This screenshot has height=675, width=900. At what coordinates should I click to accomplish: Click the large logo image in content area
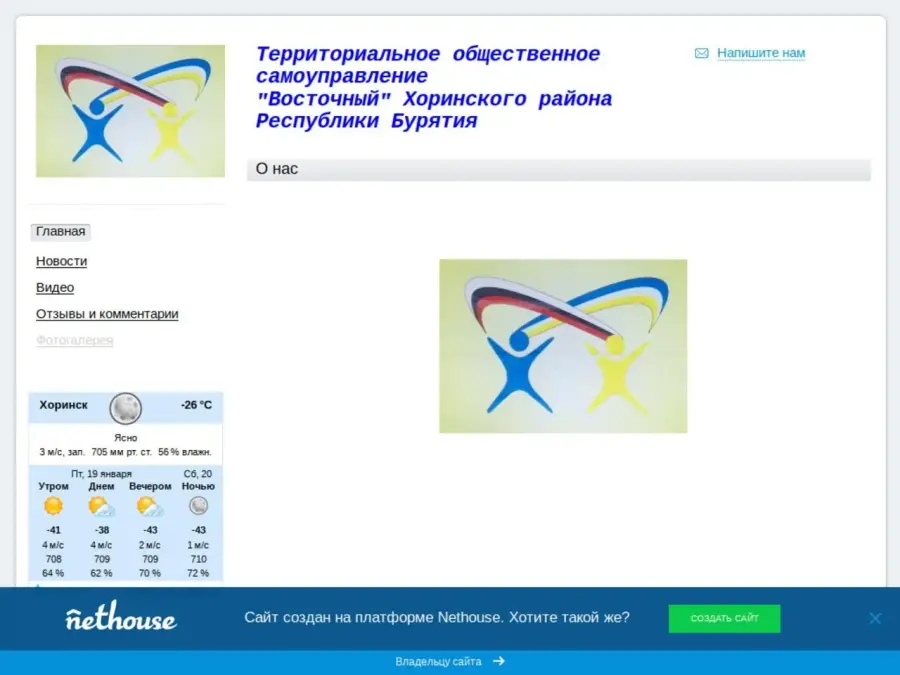click(x=563, y=346)
